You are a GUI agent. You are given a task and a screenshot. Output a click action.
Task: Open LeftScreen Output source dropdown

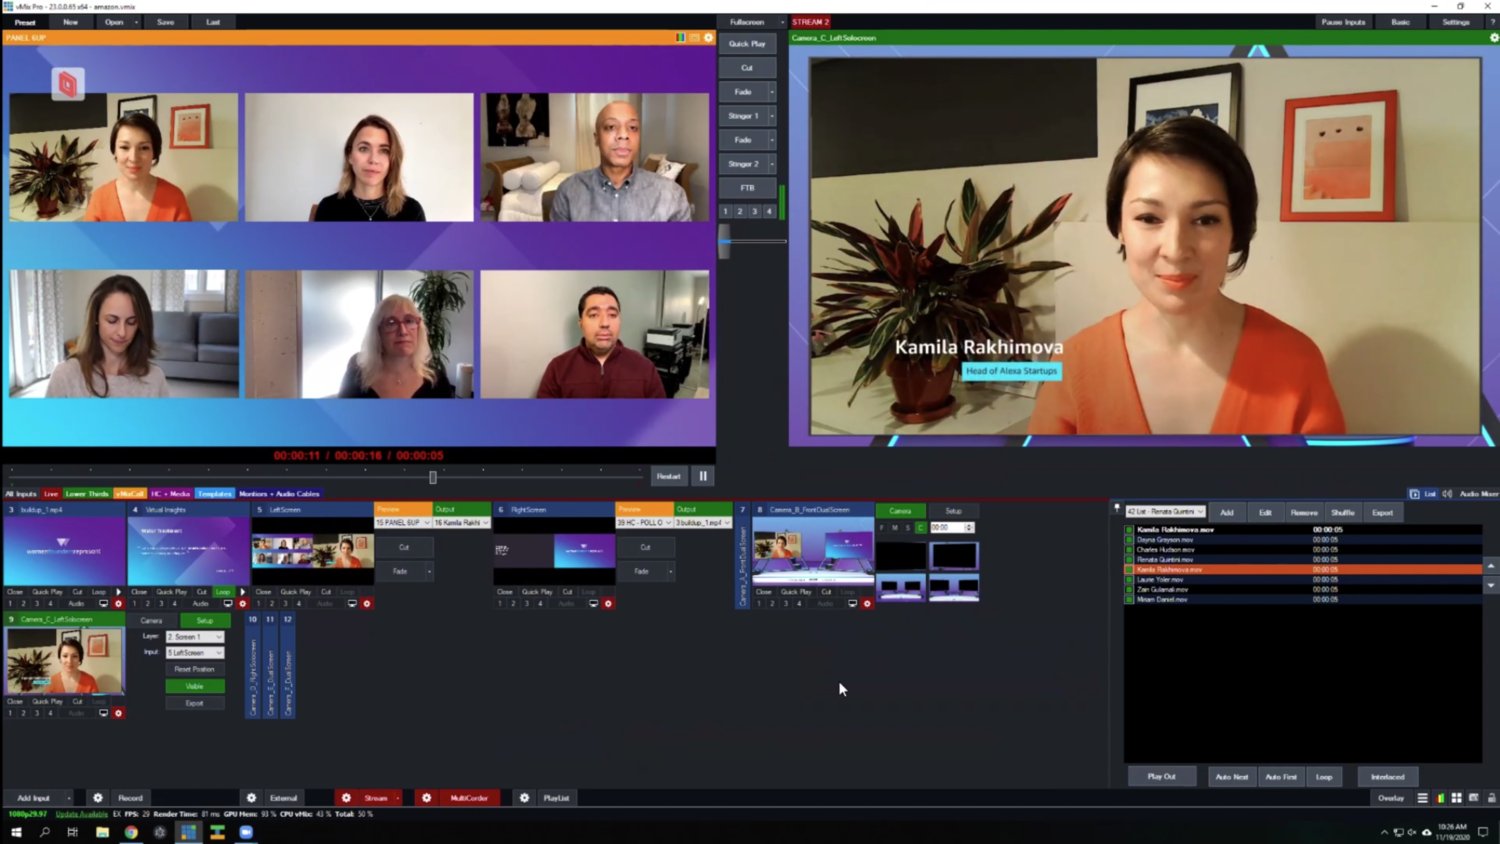(x=462, y=523)
